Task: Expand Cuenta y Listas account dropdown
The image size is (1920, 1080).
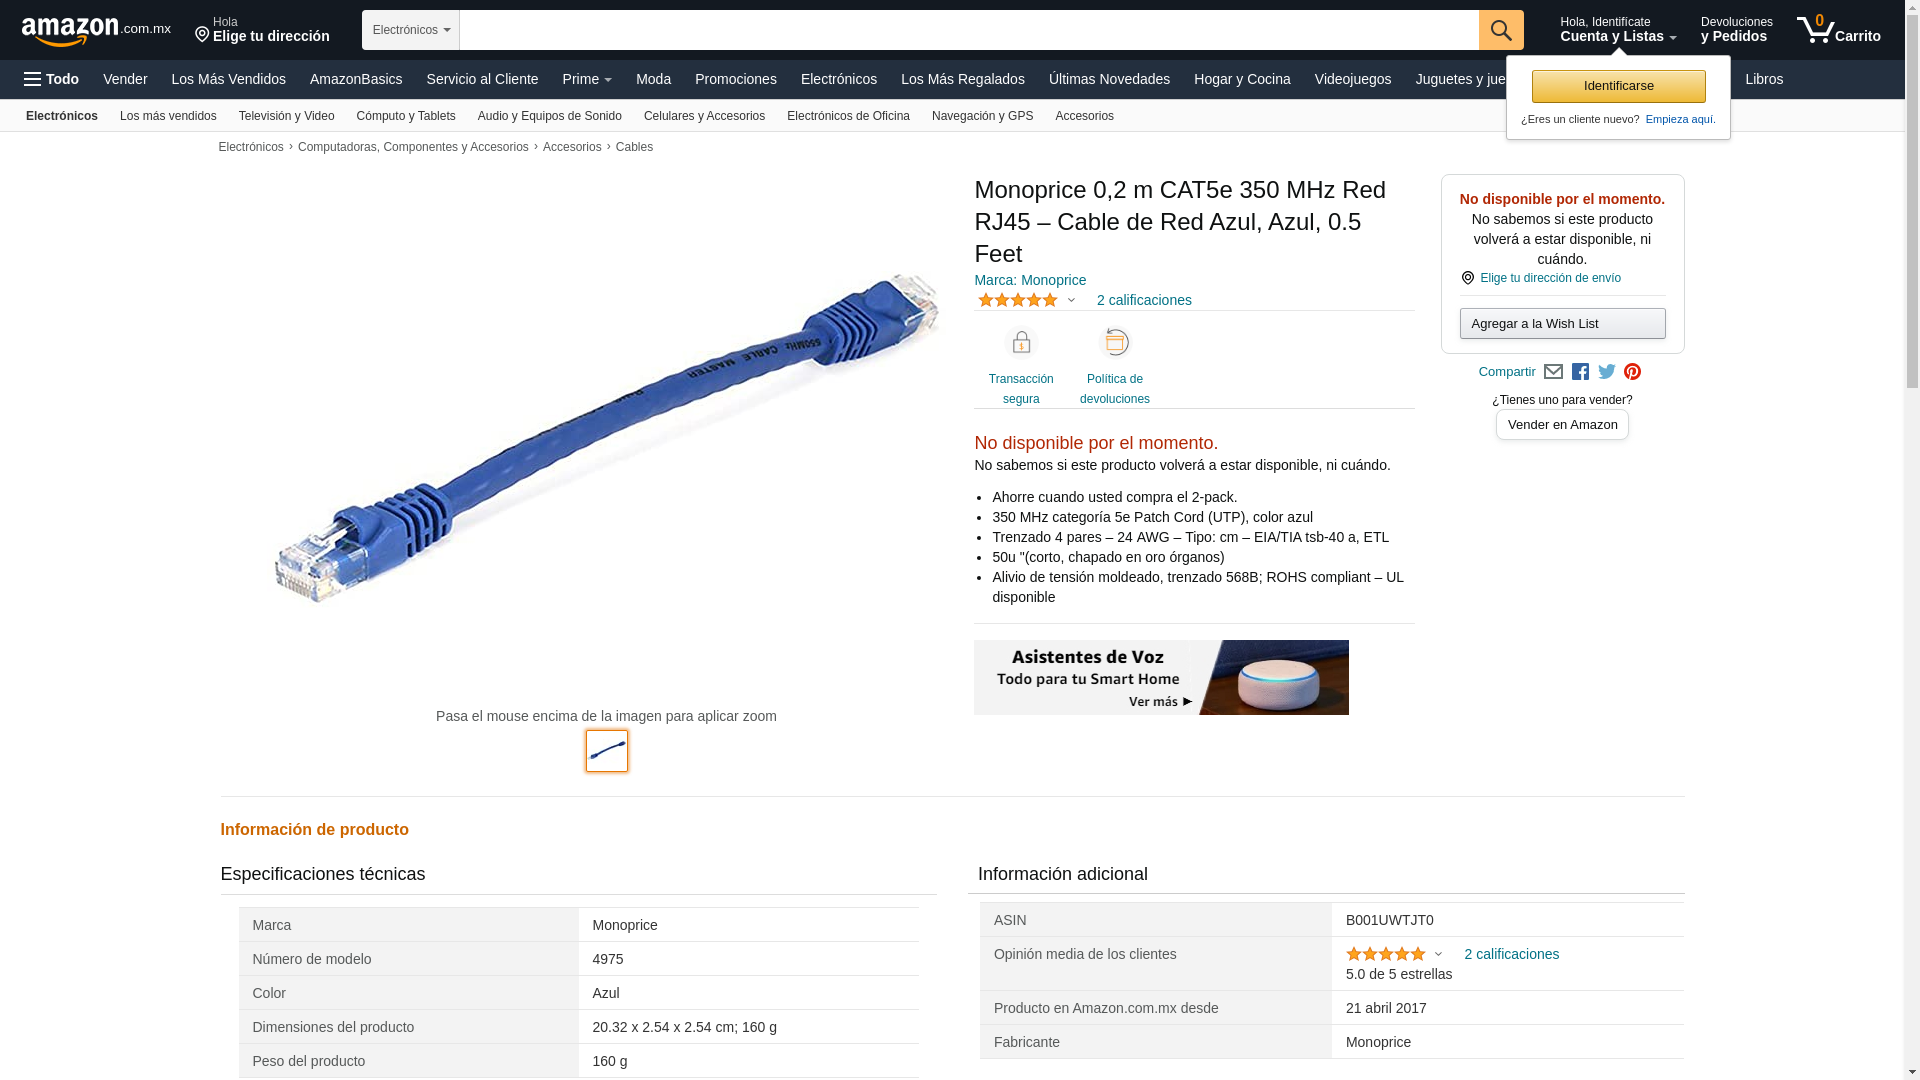Action: point(1618,30)
